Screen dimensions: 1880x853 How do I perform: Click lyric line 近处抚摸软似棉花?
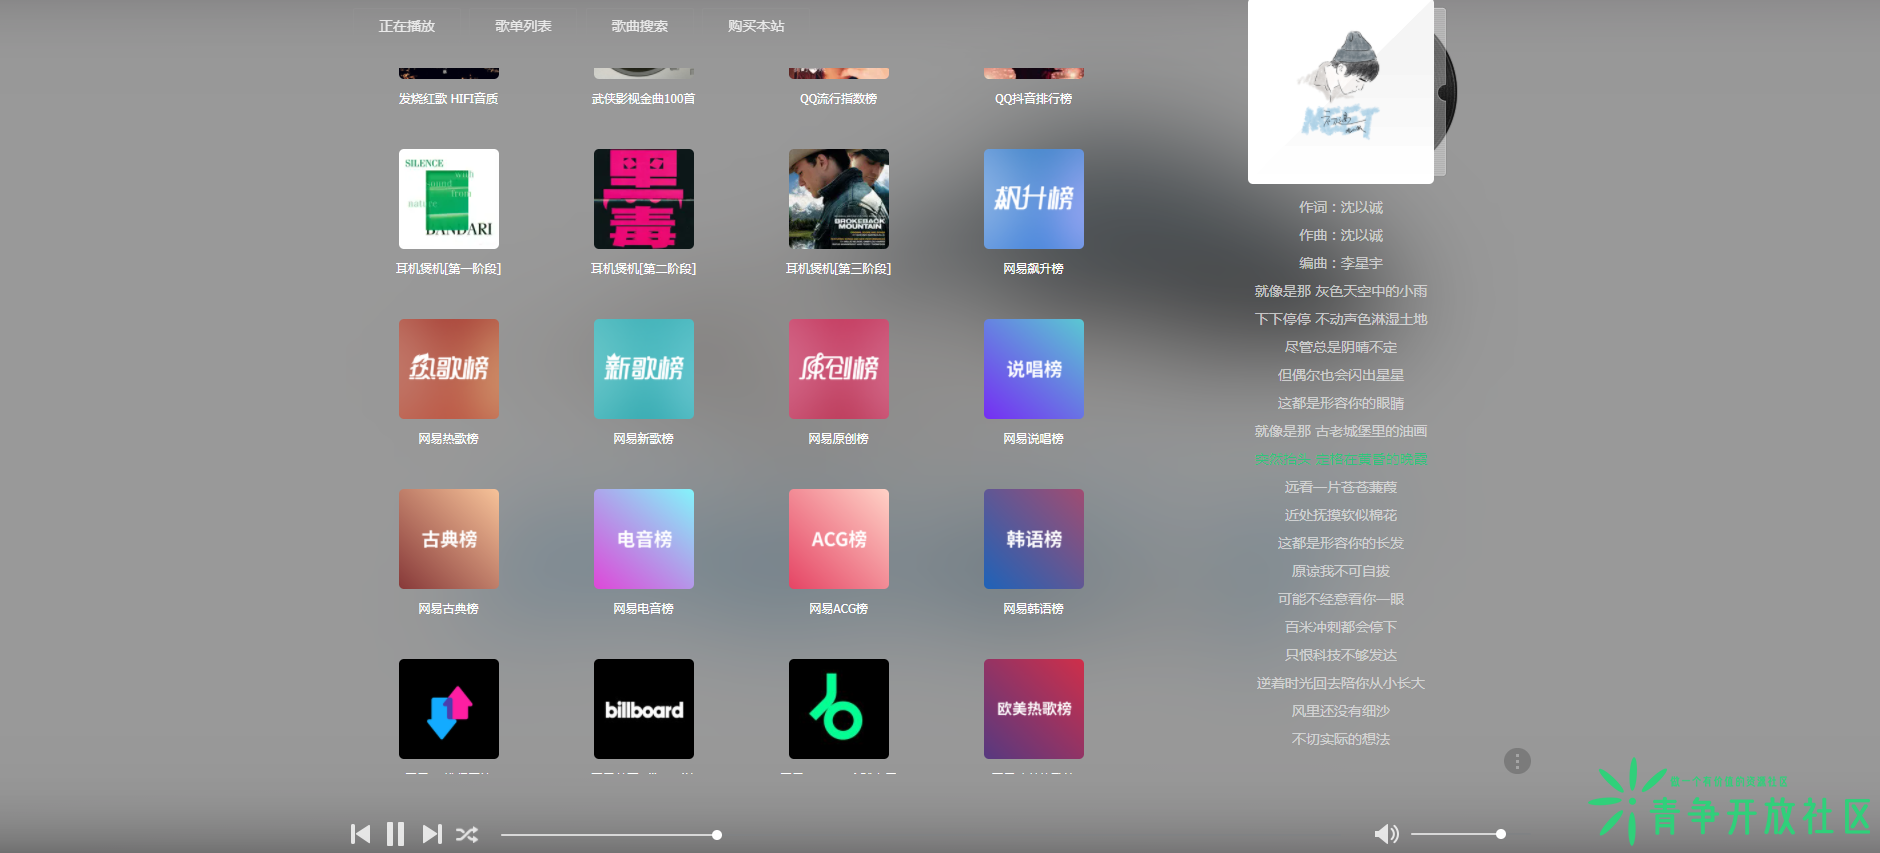1341,515
